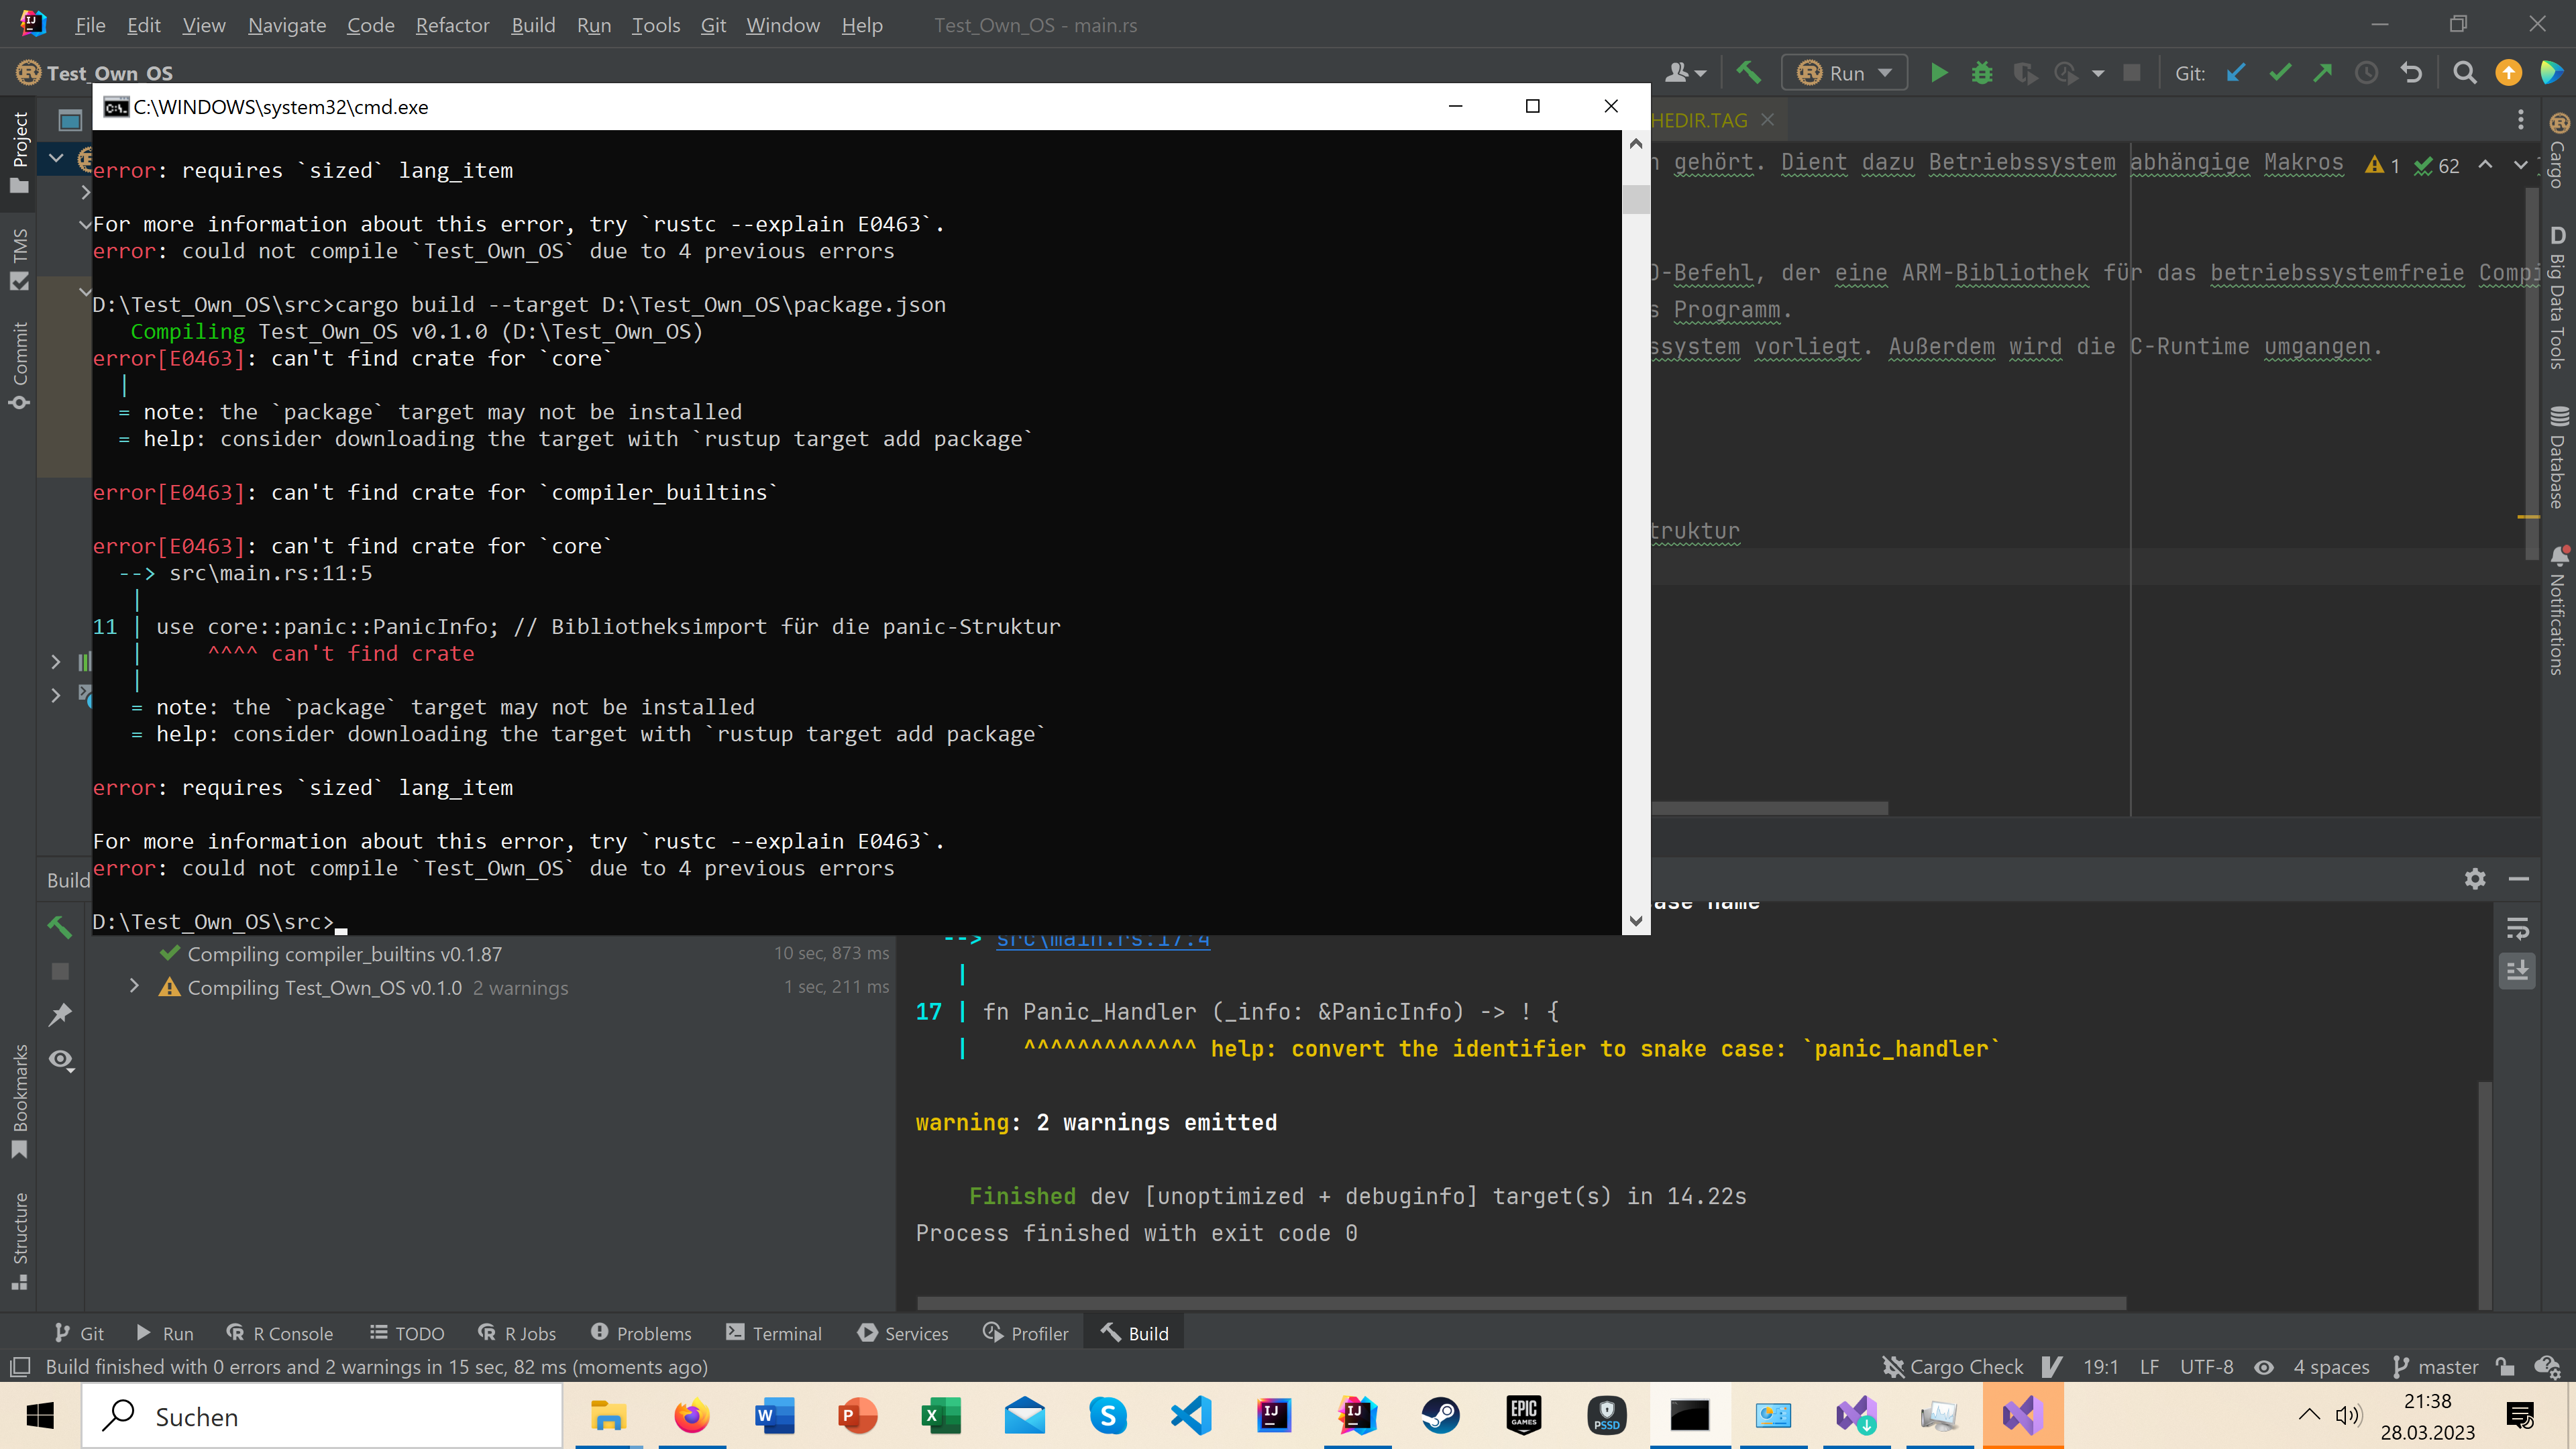Switch to the Terminal tab
Image resolution: width=2576 pixels, height=1449 pixels.
click(773, 1332)
